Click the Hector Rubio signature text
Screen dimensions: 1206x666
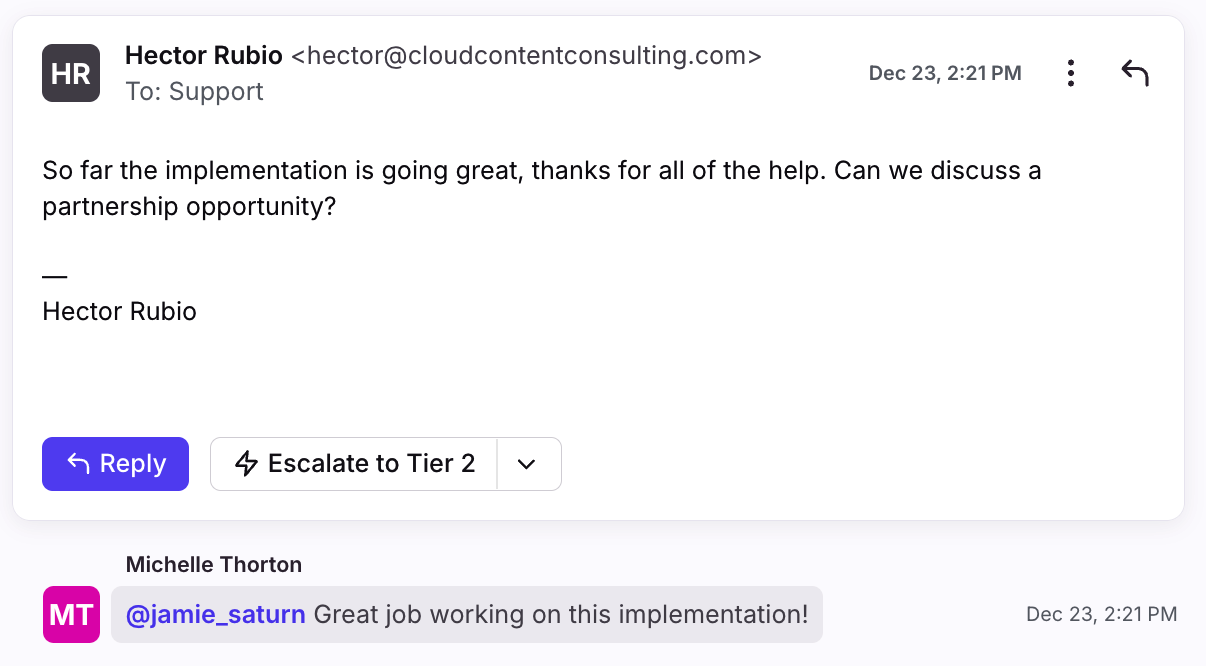coord(119,312)
